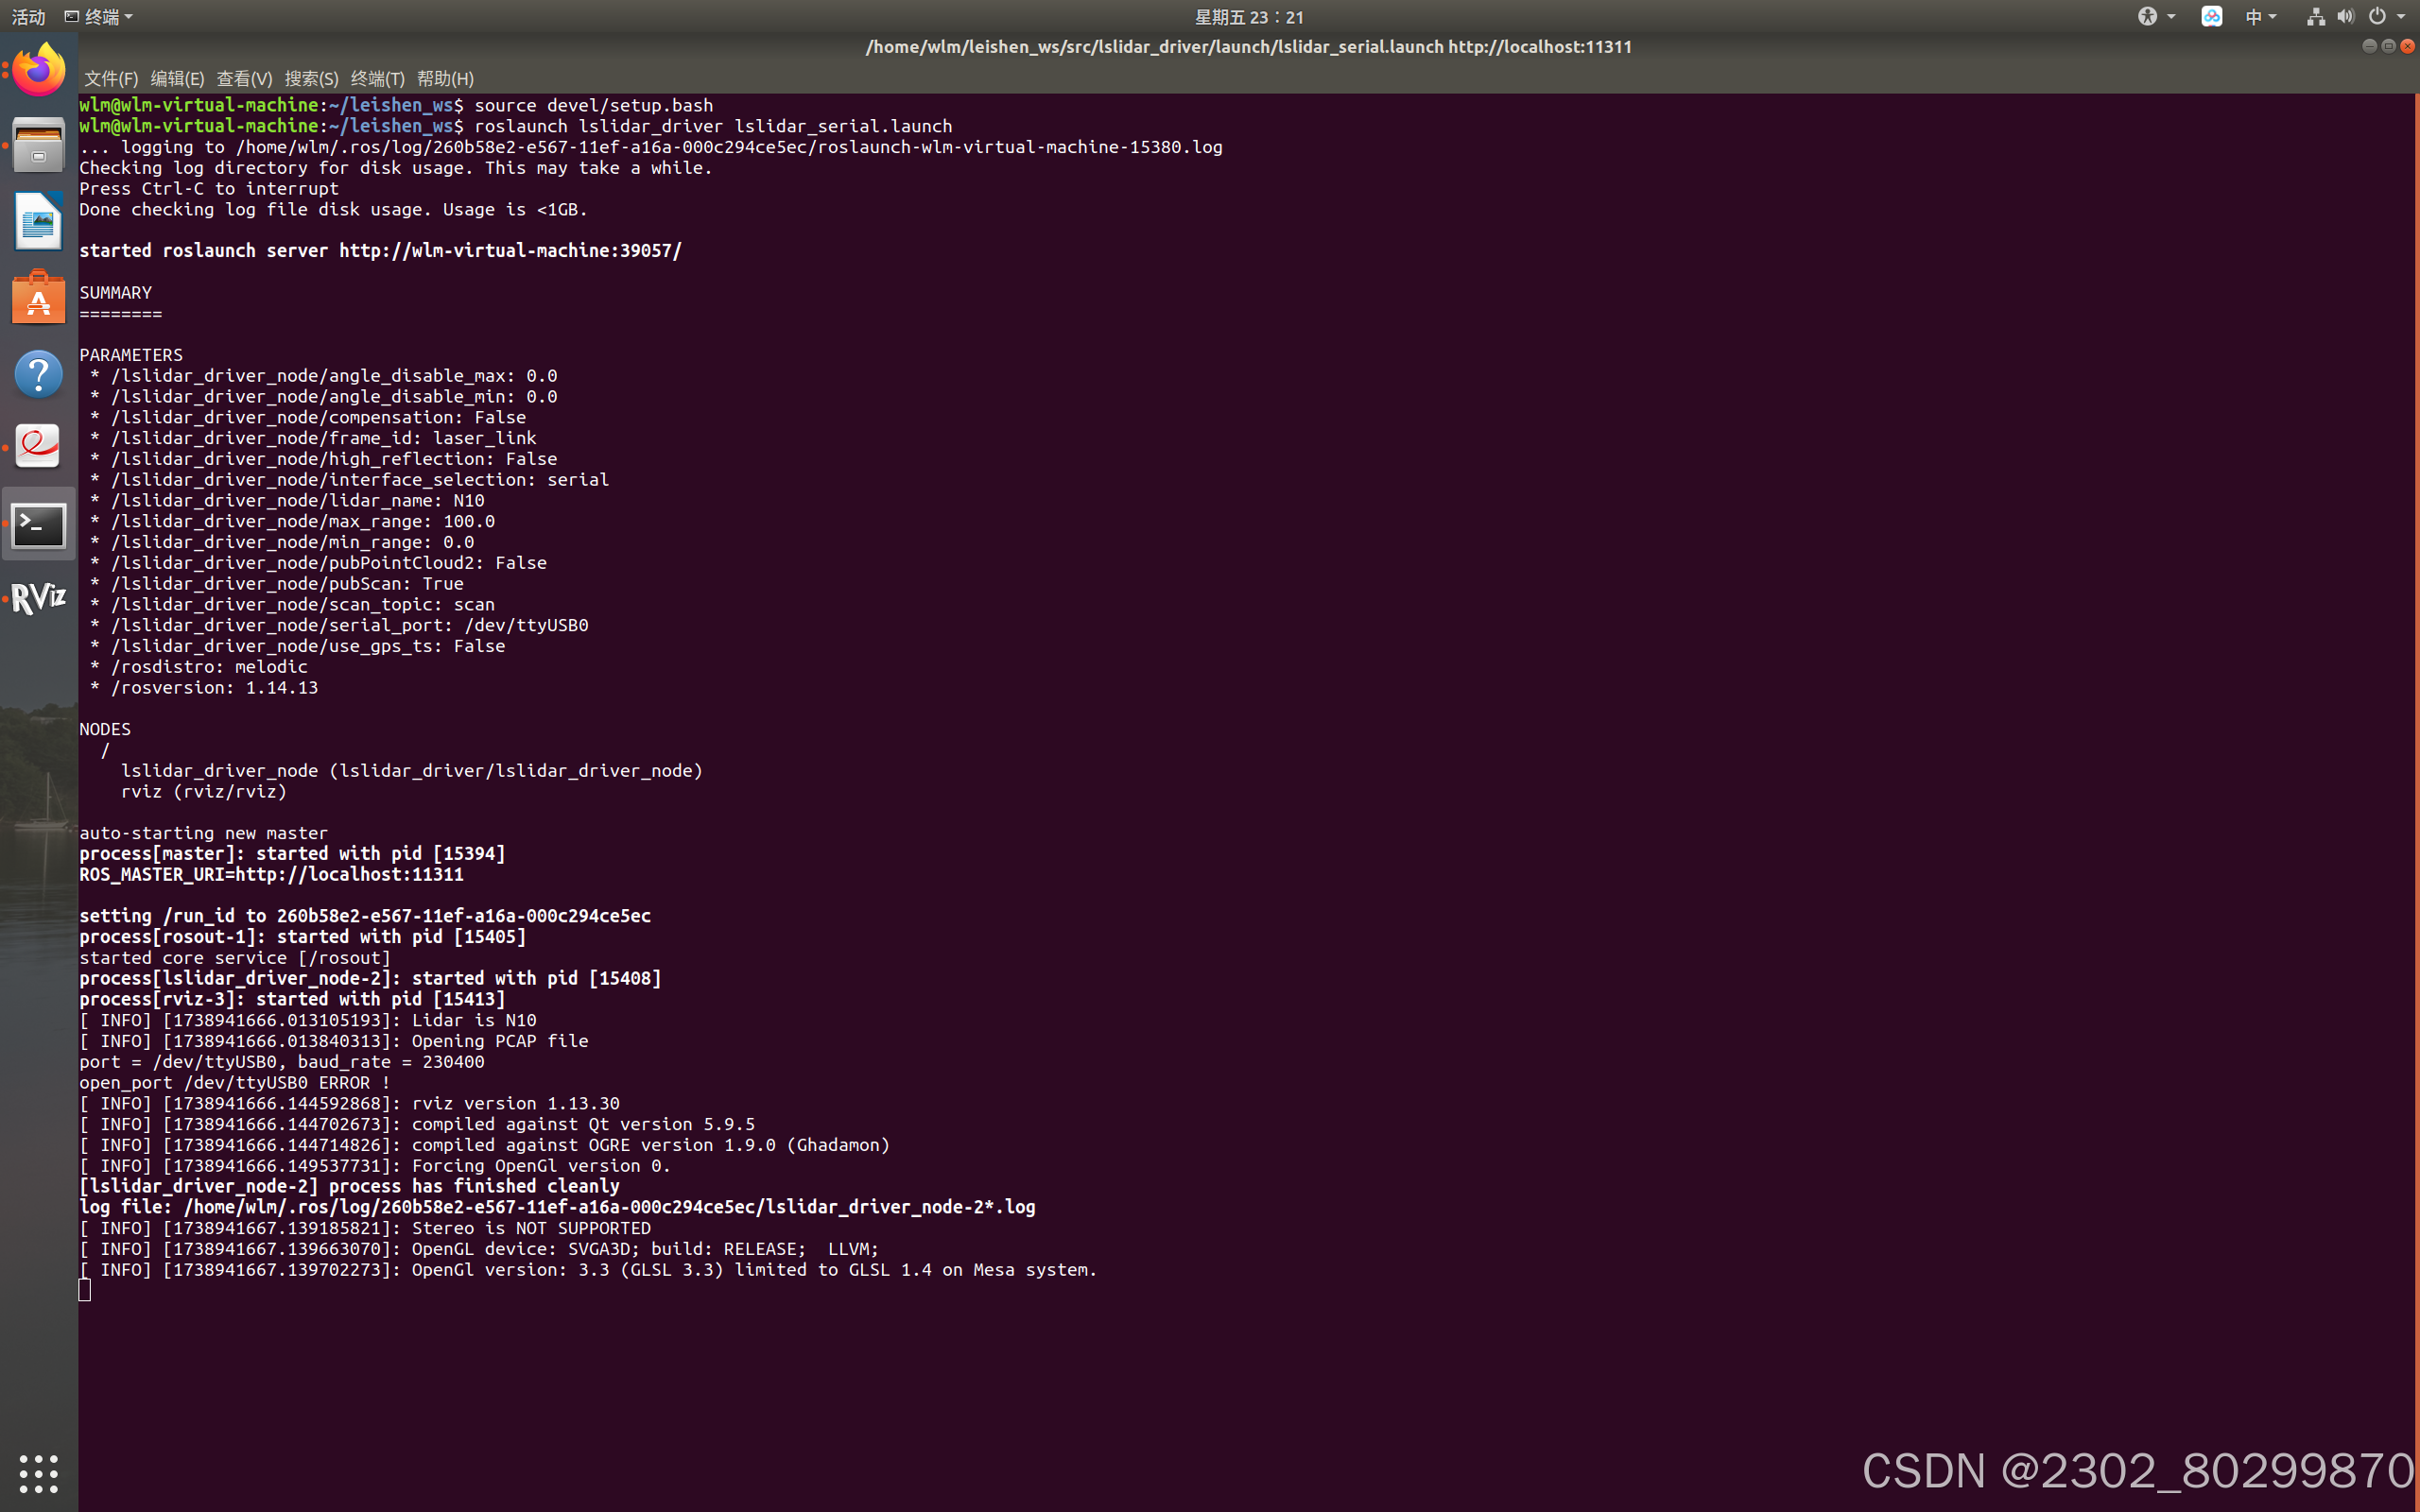The height and width of the screenshot is (1512, 2420).
Task: Open the clock showing 星期五 23:21
Action: point(1249,17)
